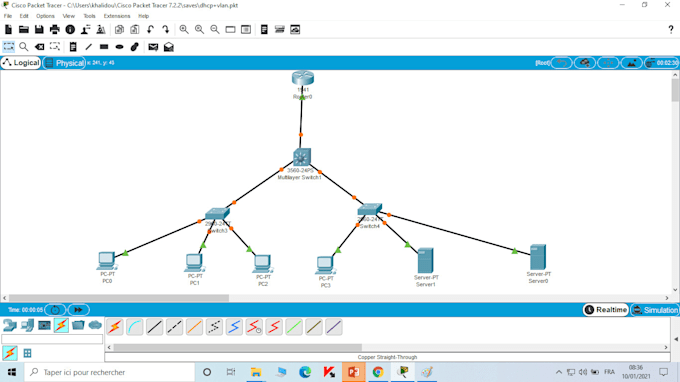Choose the Connections lightning category icon
Screen dimensions: 680x382
(61, 325)
